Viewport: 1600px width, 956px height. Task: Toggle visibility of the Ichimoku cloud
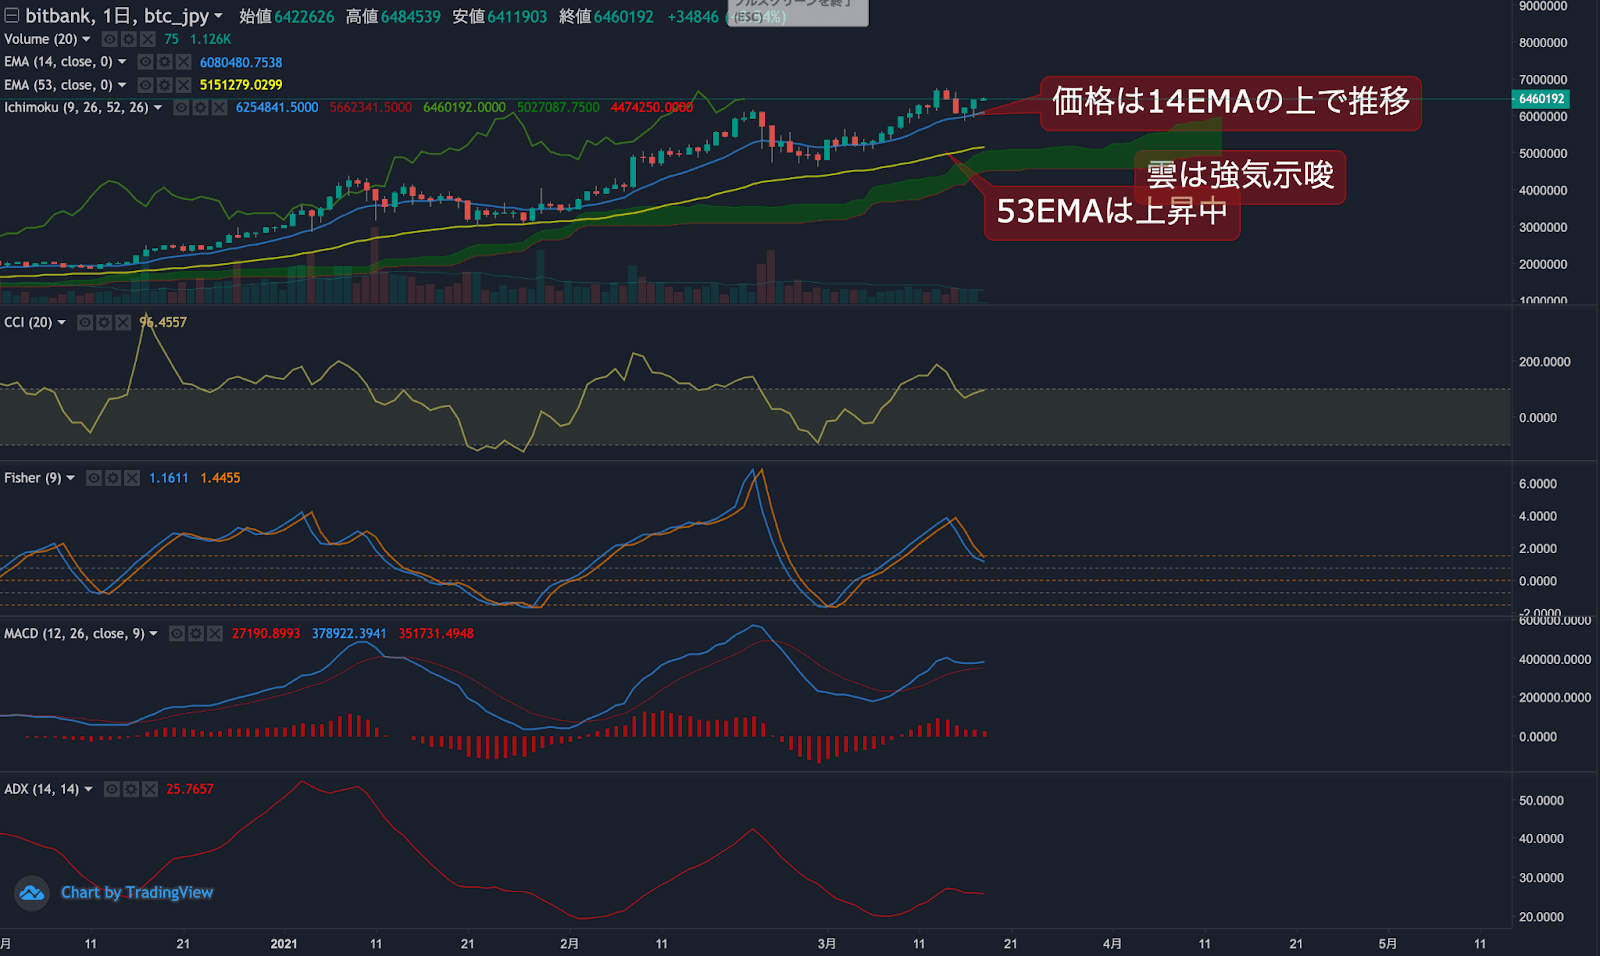[181, 108]
